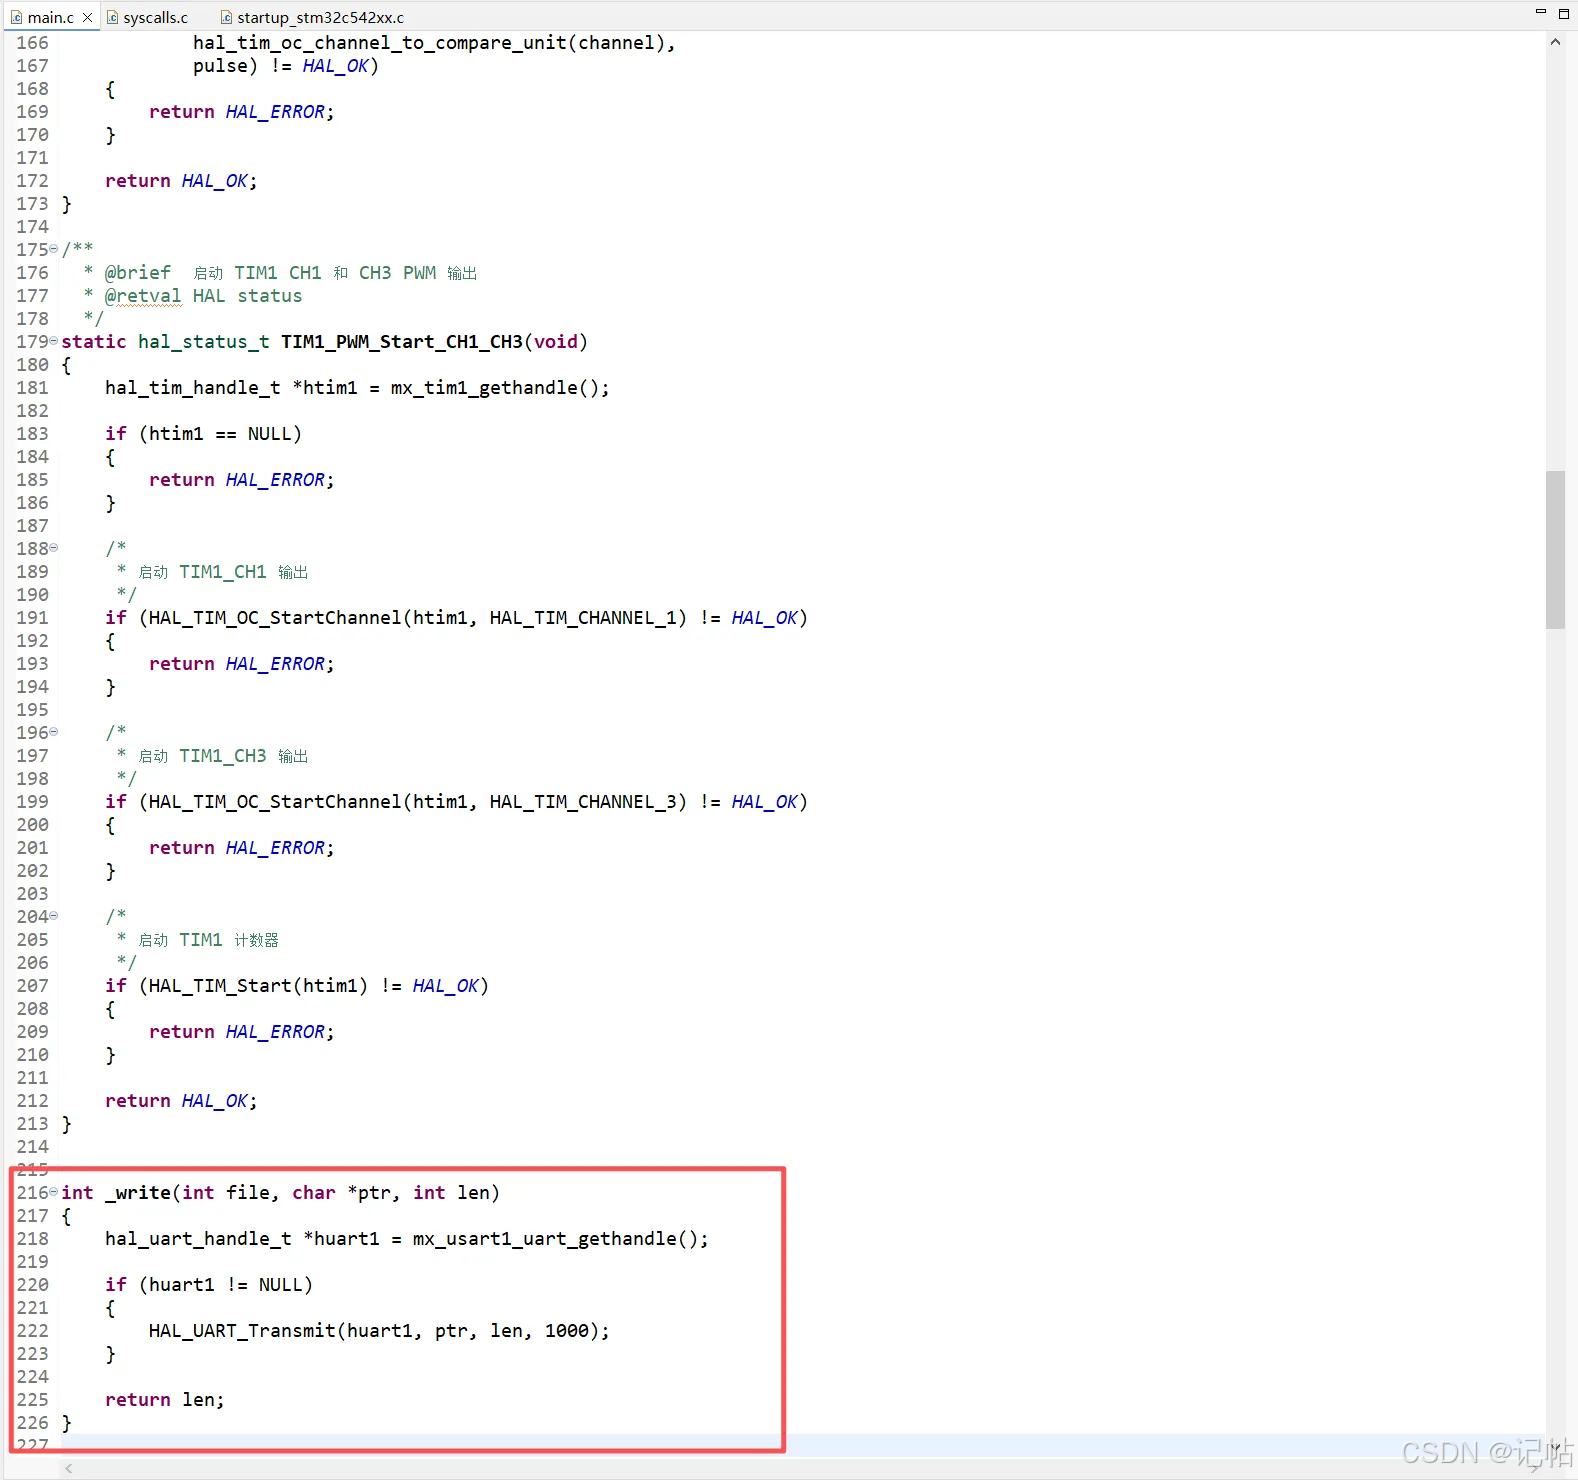Click the @brief tag in the comment
The height and width of the screenshot is (1480, 1578).
(138, 272)
